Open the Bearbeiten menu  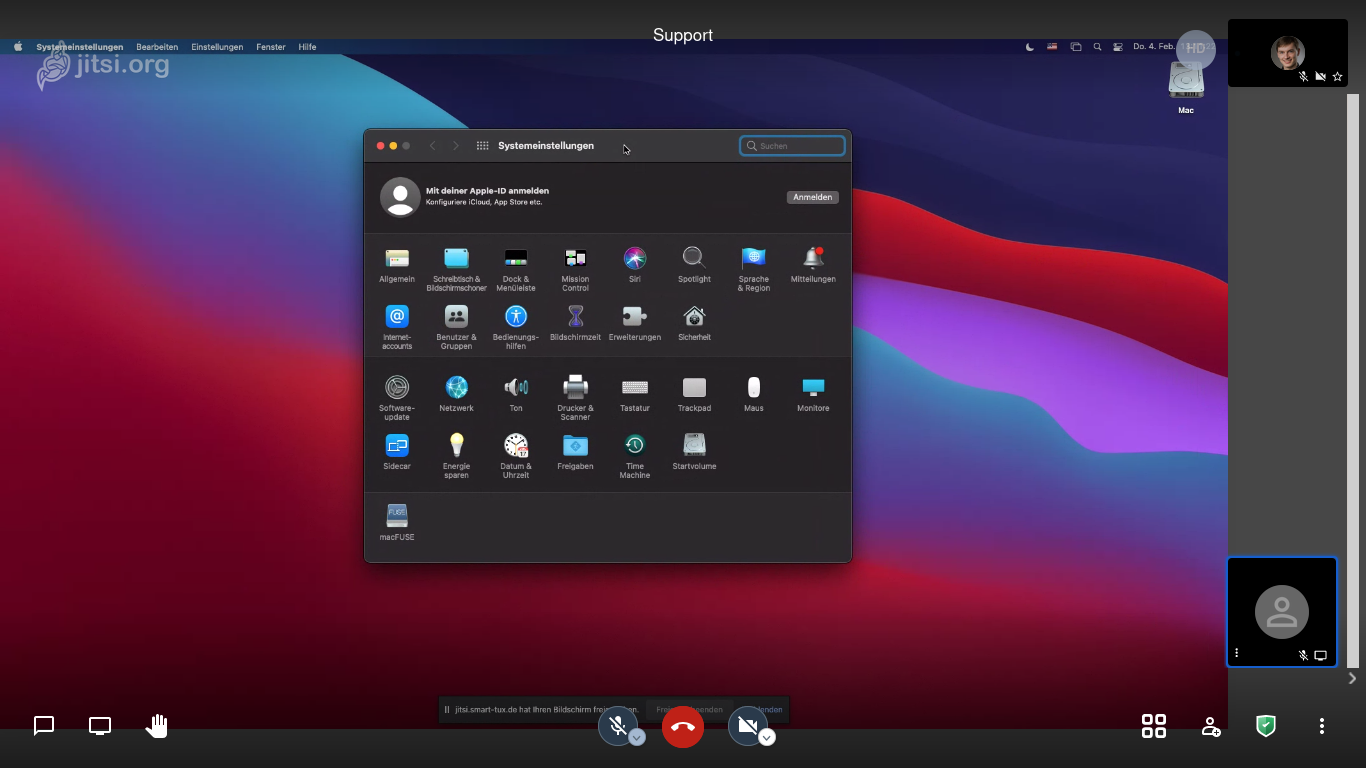pos(157,47)
